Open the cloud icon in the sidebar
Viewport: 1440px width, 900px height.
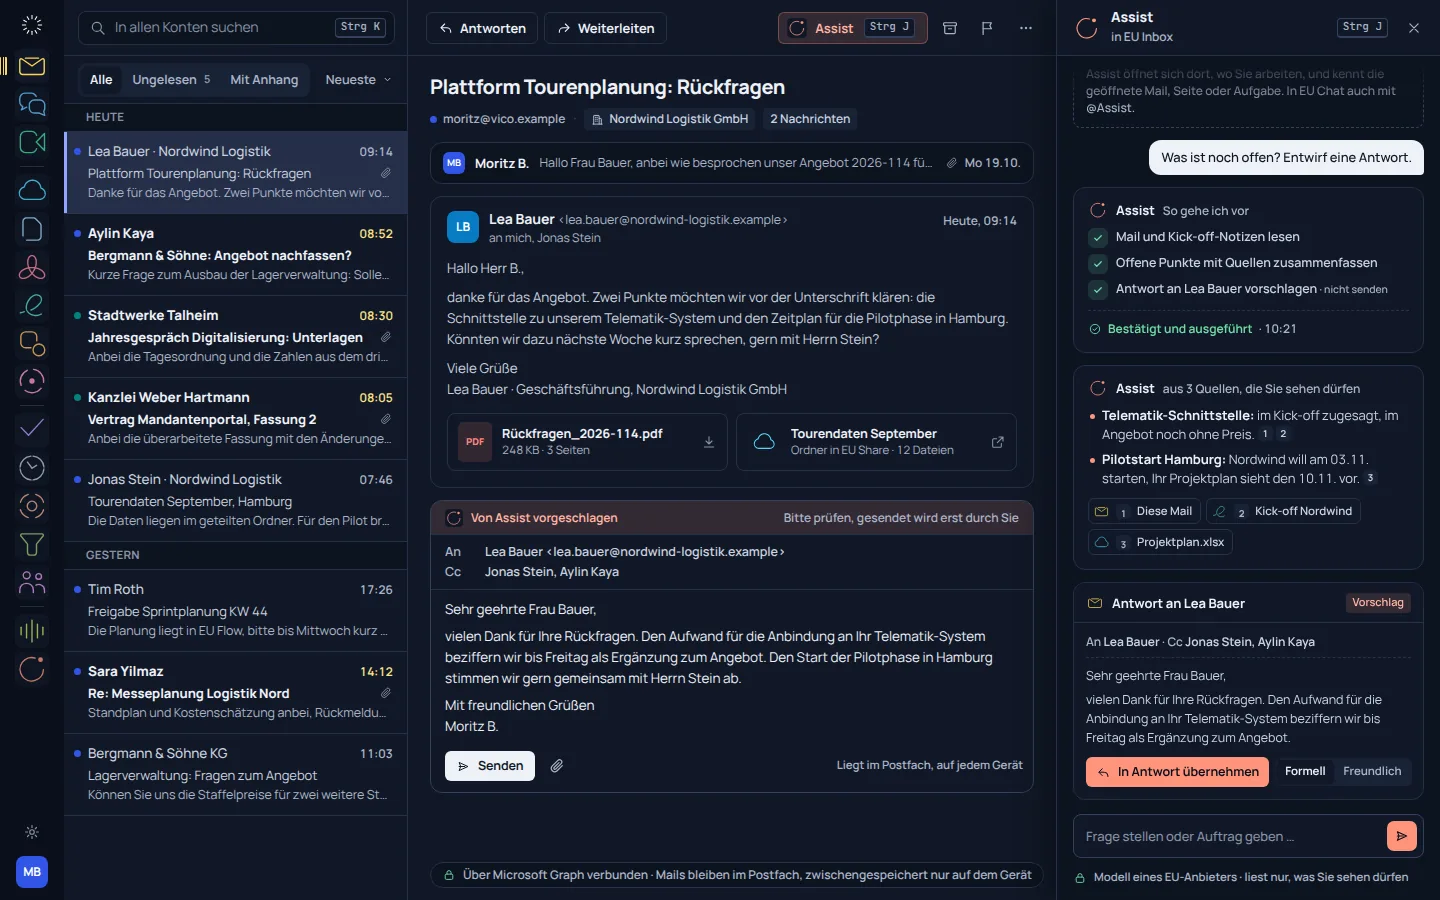32,190
